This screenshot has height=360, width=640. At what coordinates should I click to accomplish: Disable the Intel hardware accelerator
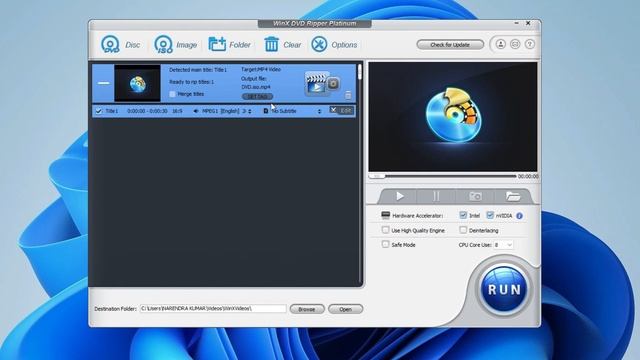click(x=463, y=215)
